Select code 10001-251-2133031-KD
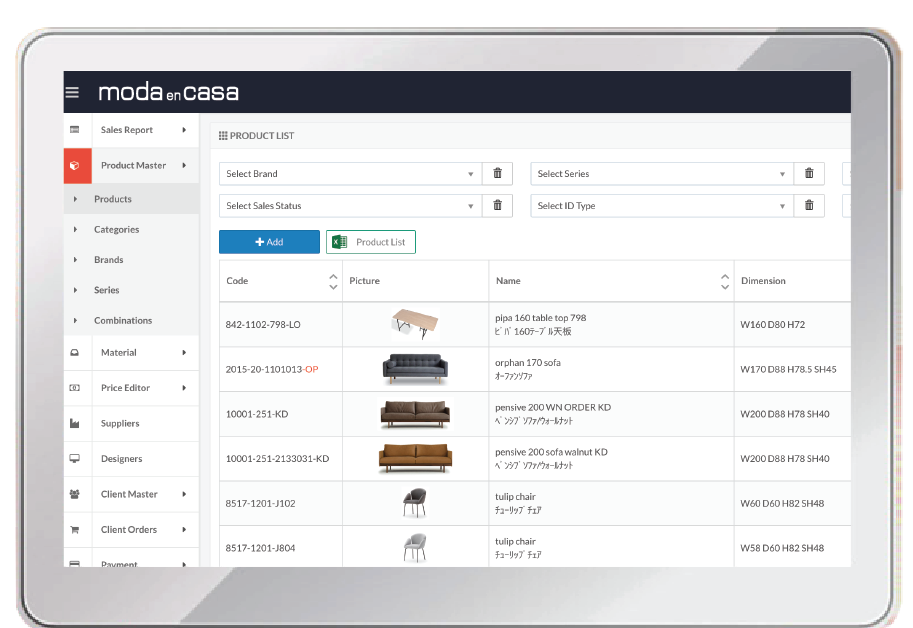Screen dimensions: 913x628 click(x=277, y=459)
